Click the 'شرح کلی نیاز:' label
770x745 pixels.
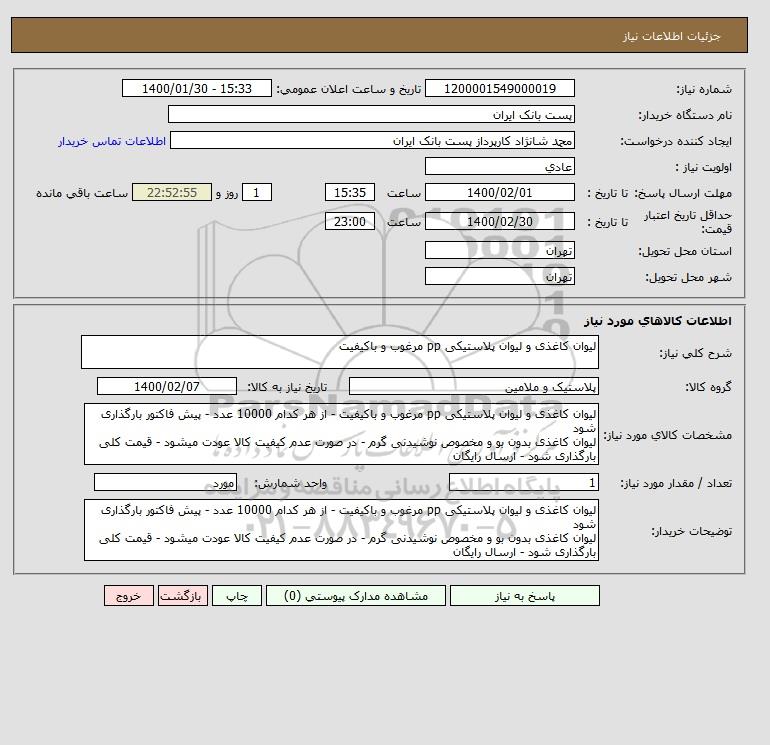pyautogui.click(x=695, y=353)
